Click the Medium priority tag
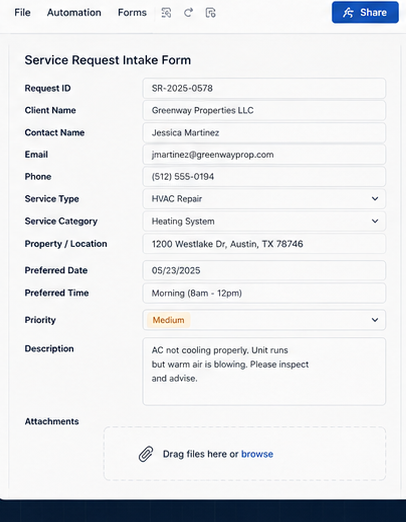This screenshot has height=522, width=406. point(168,320)
